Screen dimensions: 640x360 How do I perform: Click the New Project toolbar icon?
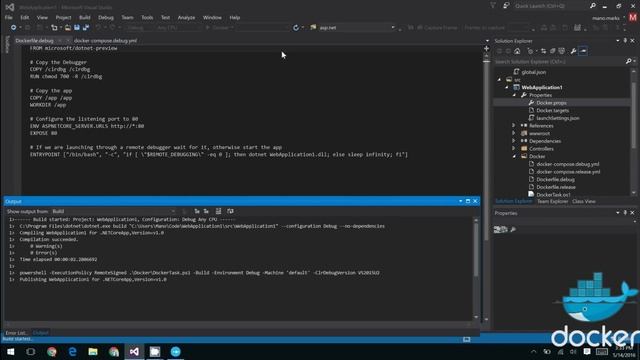coord(54,27)
